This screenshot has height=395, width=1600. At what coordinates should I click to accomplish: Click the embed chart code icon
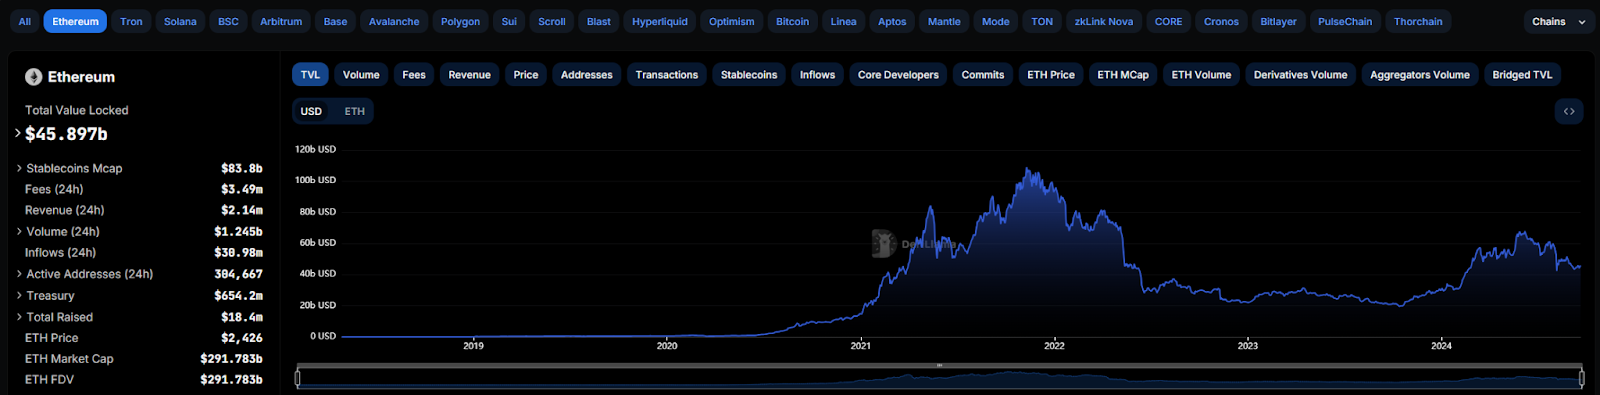tap(1569, 111)
